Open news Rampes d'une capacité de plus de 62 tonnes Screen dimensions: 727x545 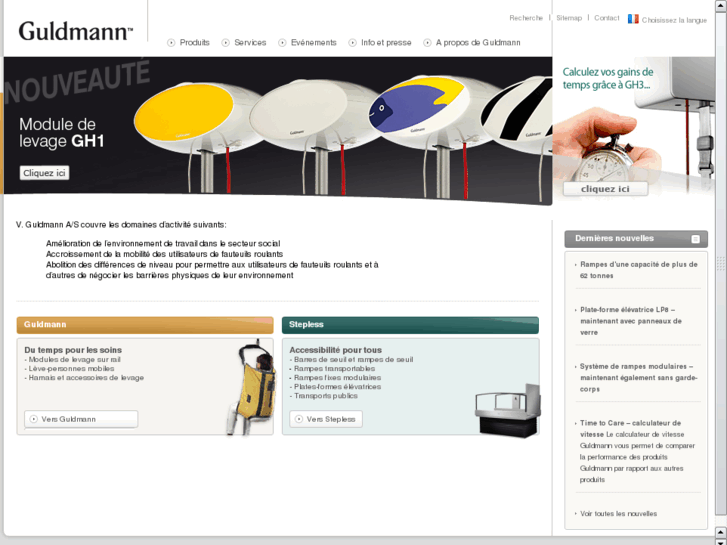(638, 270)
